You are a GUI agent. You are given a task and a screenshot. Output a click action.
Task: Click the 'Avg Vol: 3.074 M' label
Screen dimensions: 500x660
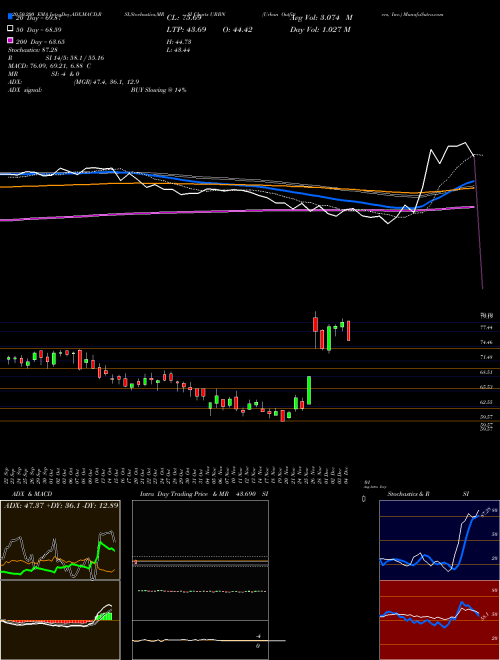tap(321, 18)
